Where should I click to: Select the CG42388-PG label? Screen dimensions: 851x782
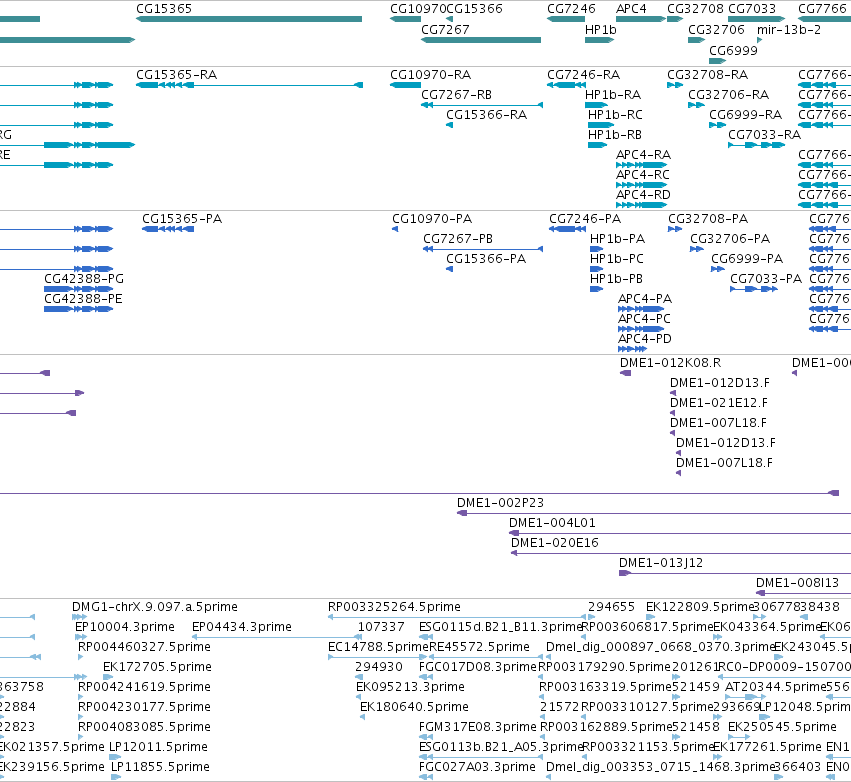(84, 279)
